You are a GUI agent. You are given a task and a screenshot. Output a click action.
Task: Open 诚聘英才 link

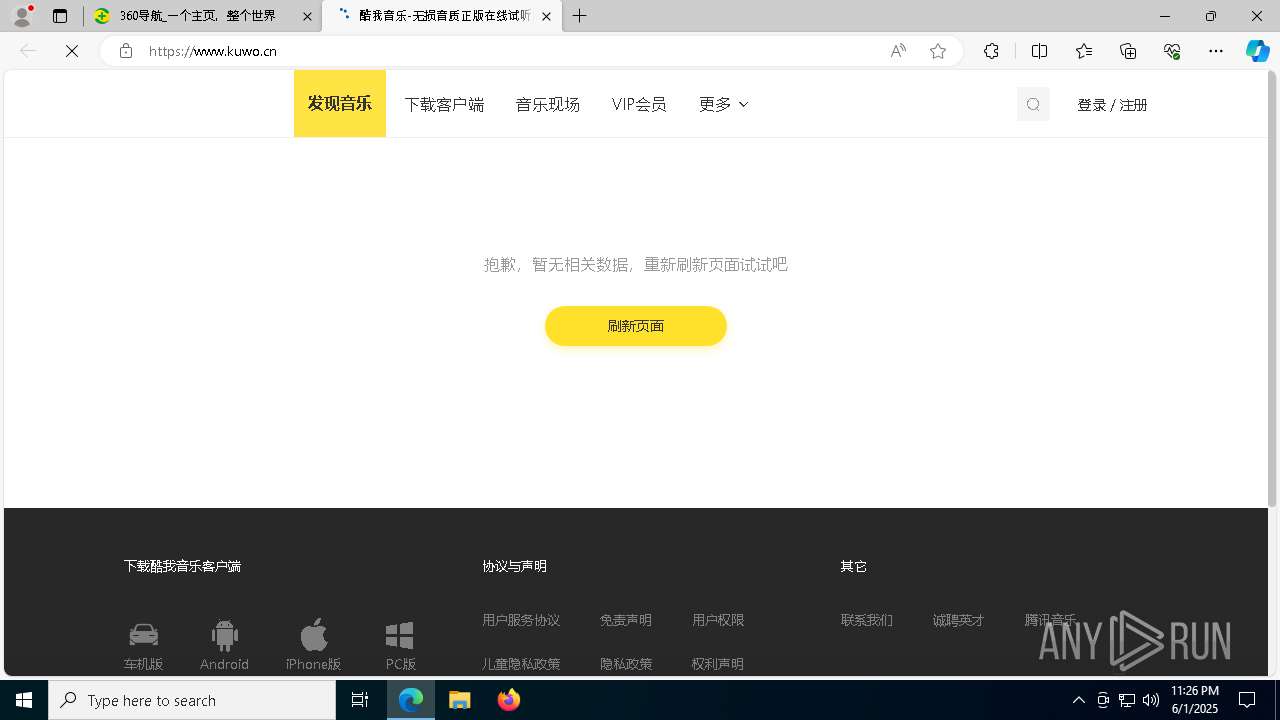pyautogui.click(x=958, y=620)
